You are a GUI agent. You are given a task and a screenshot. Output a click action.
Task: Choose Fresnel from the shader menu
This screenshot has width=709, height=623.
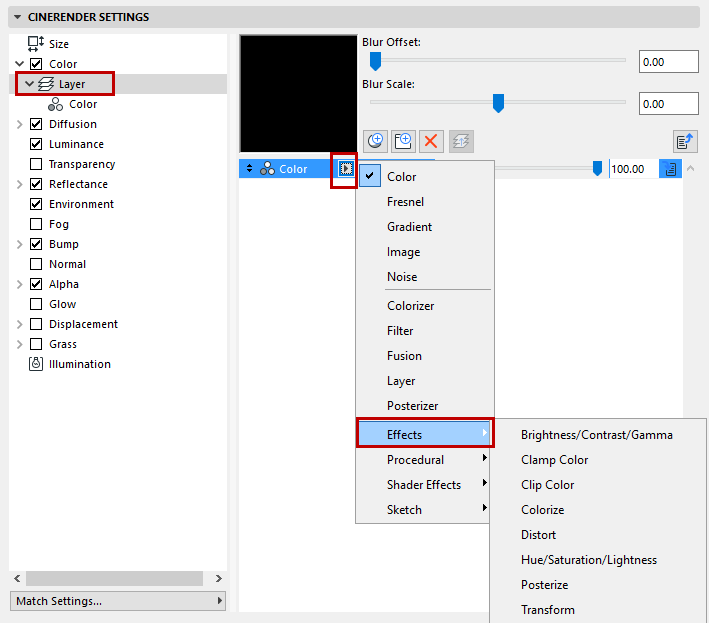click(x=425, y=202)
